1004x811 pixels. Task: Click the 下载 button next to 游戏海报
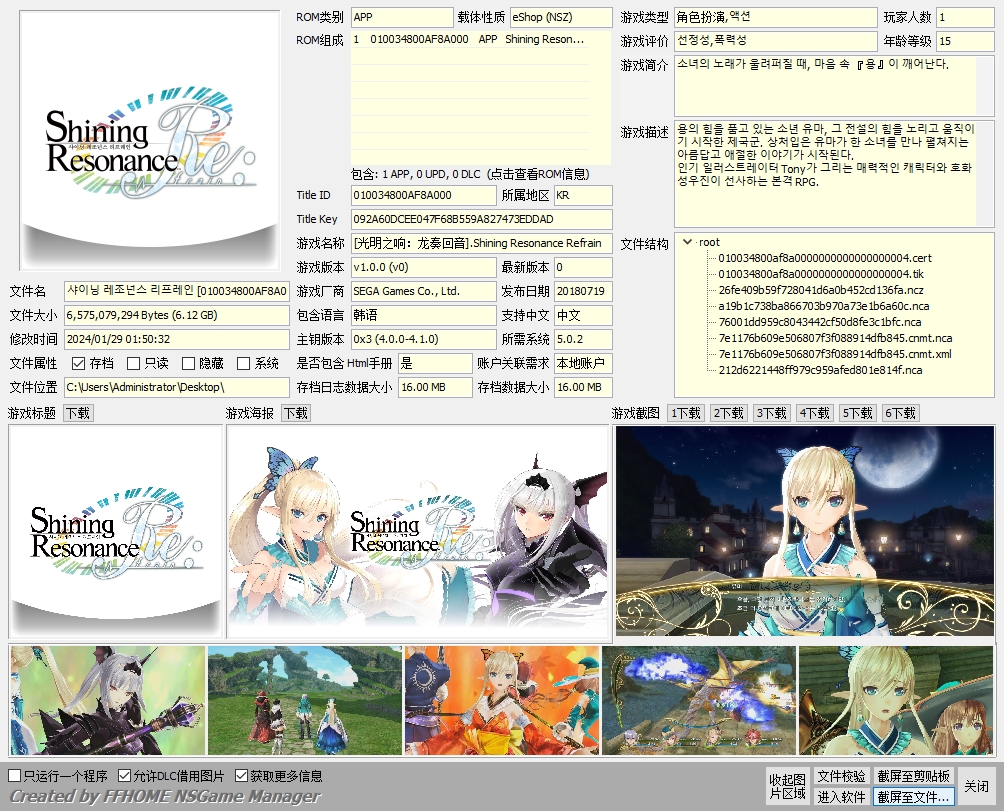[295, 413]
